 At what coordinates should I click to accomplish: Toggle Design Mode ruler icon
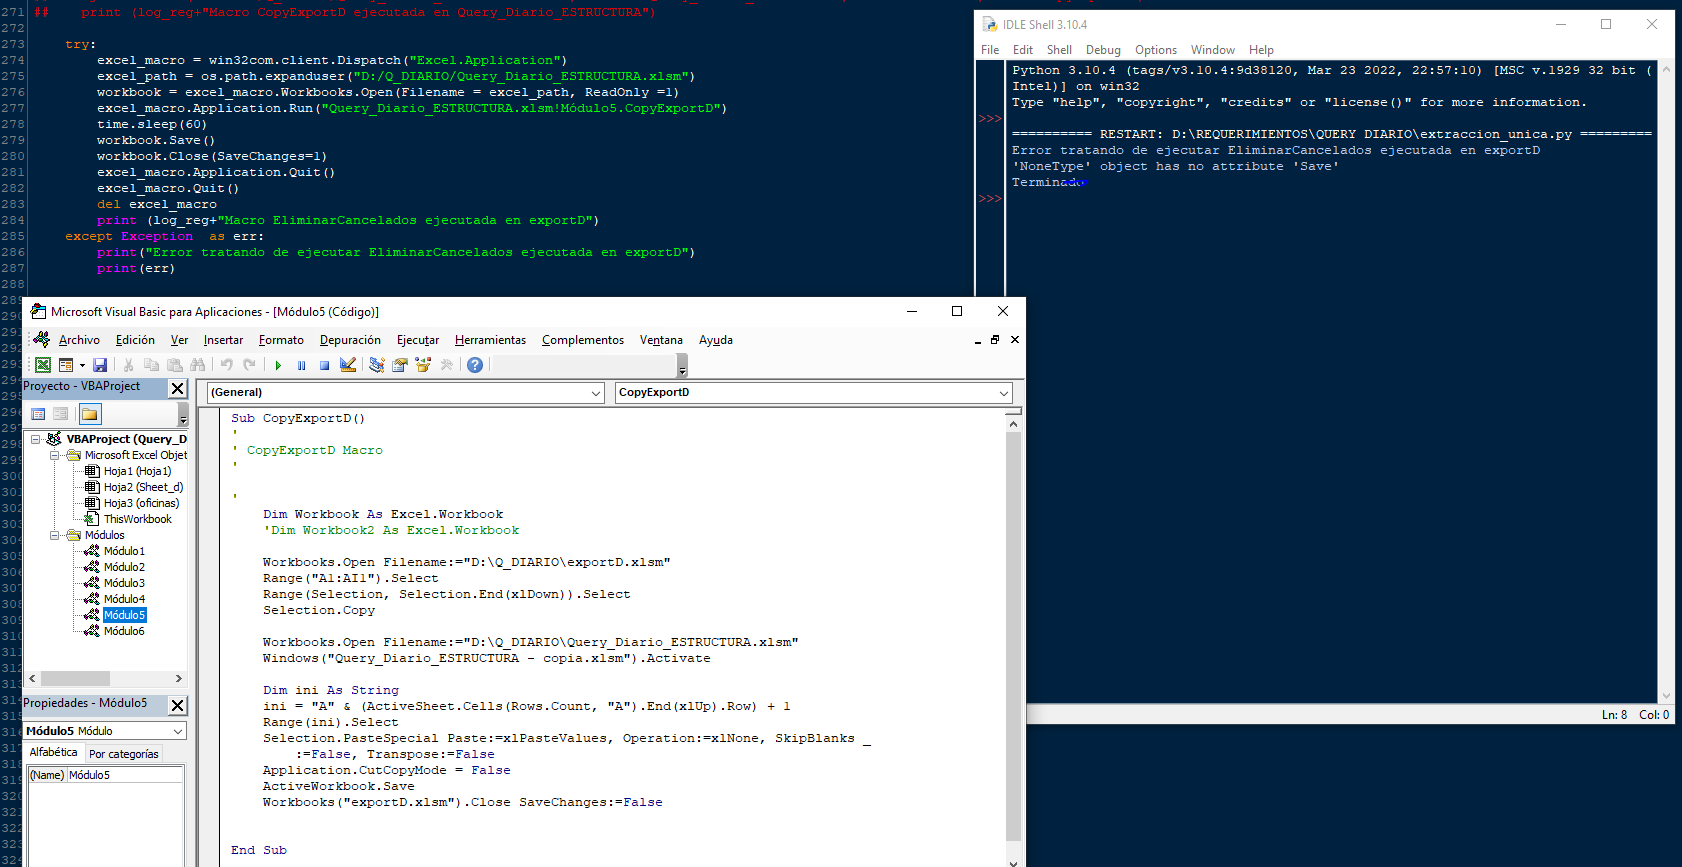348,365
